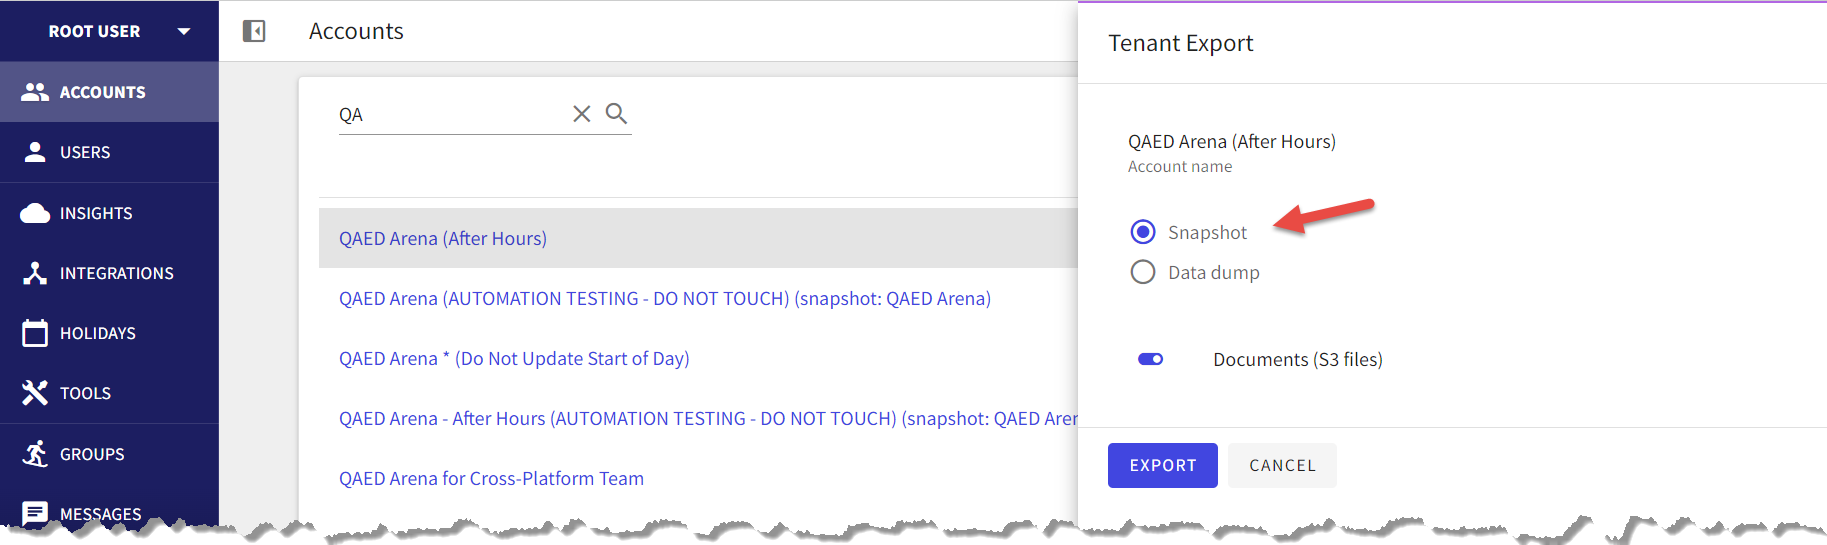The image size is (1827, 545).
Task: Open QAED Arena * (Do Not Update Start of Day)
Action: click(x=514, y=358)
